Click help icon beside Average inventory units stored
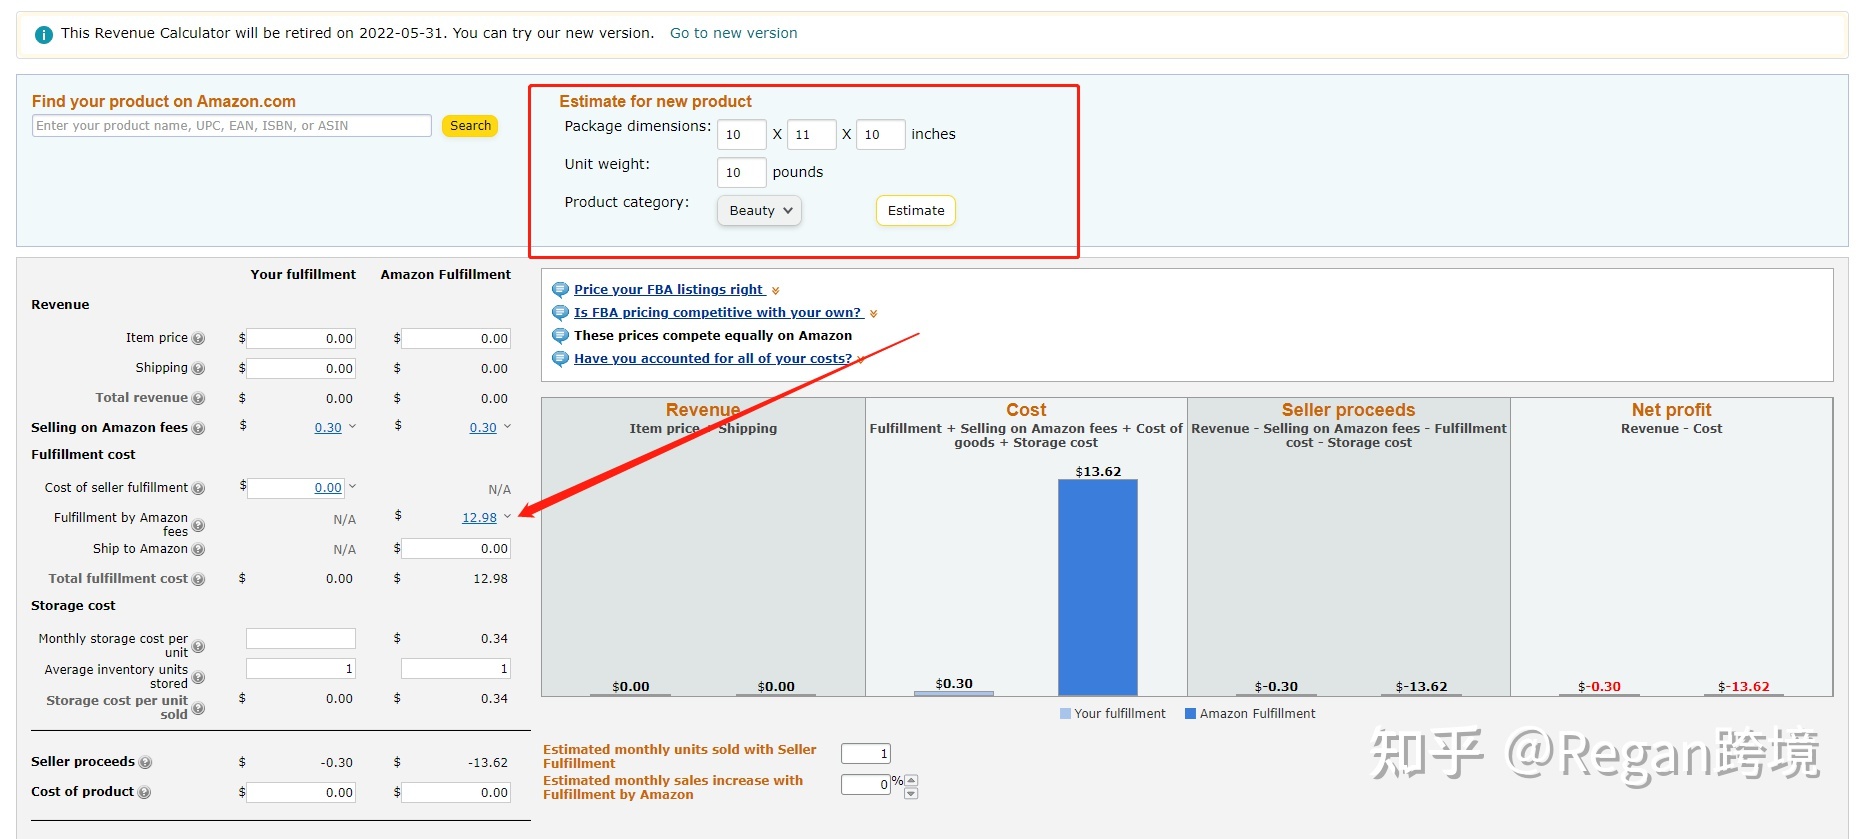The image size is (1869, 839). coord(198,678)
